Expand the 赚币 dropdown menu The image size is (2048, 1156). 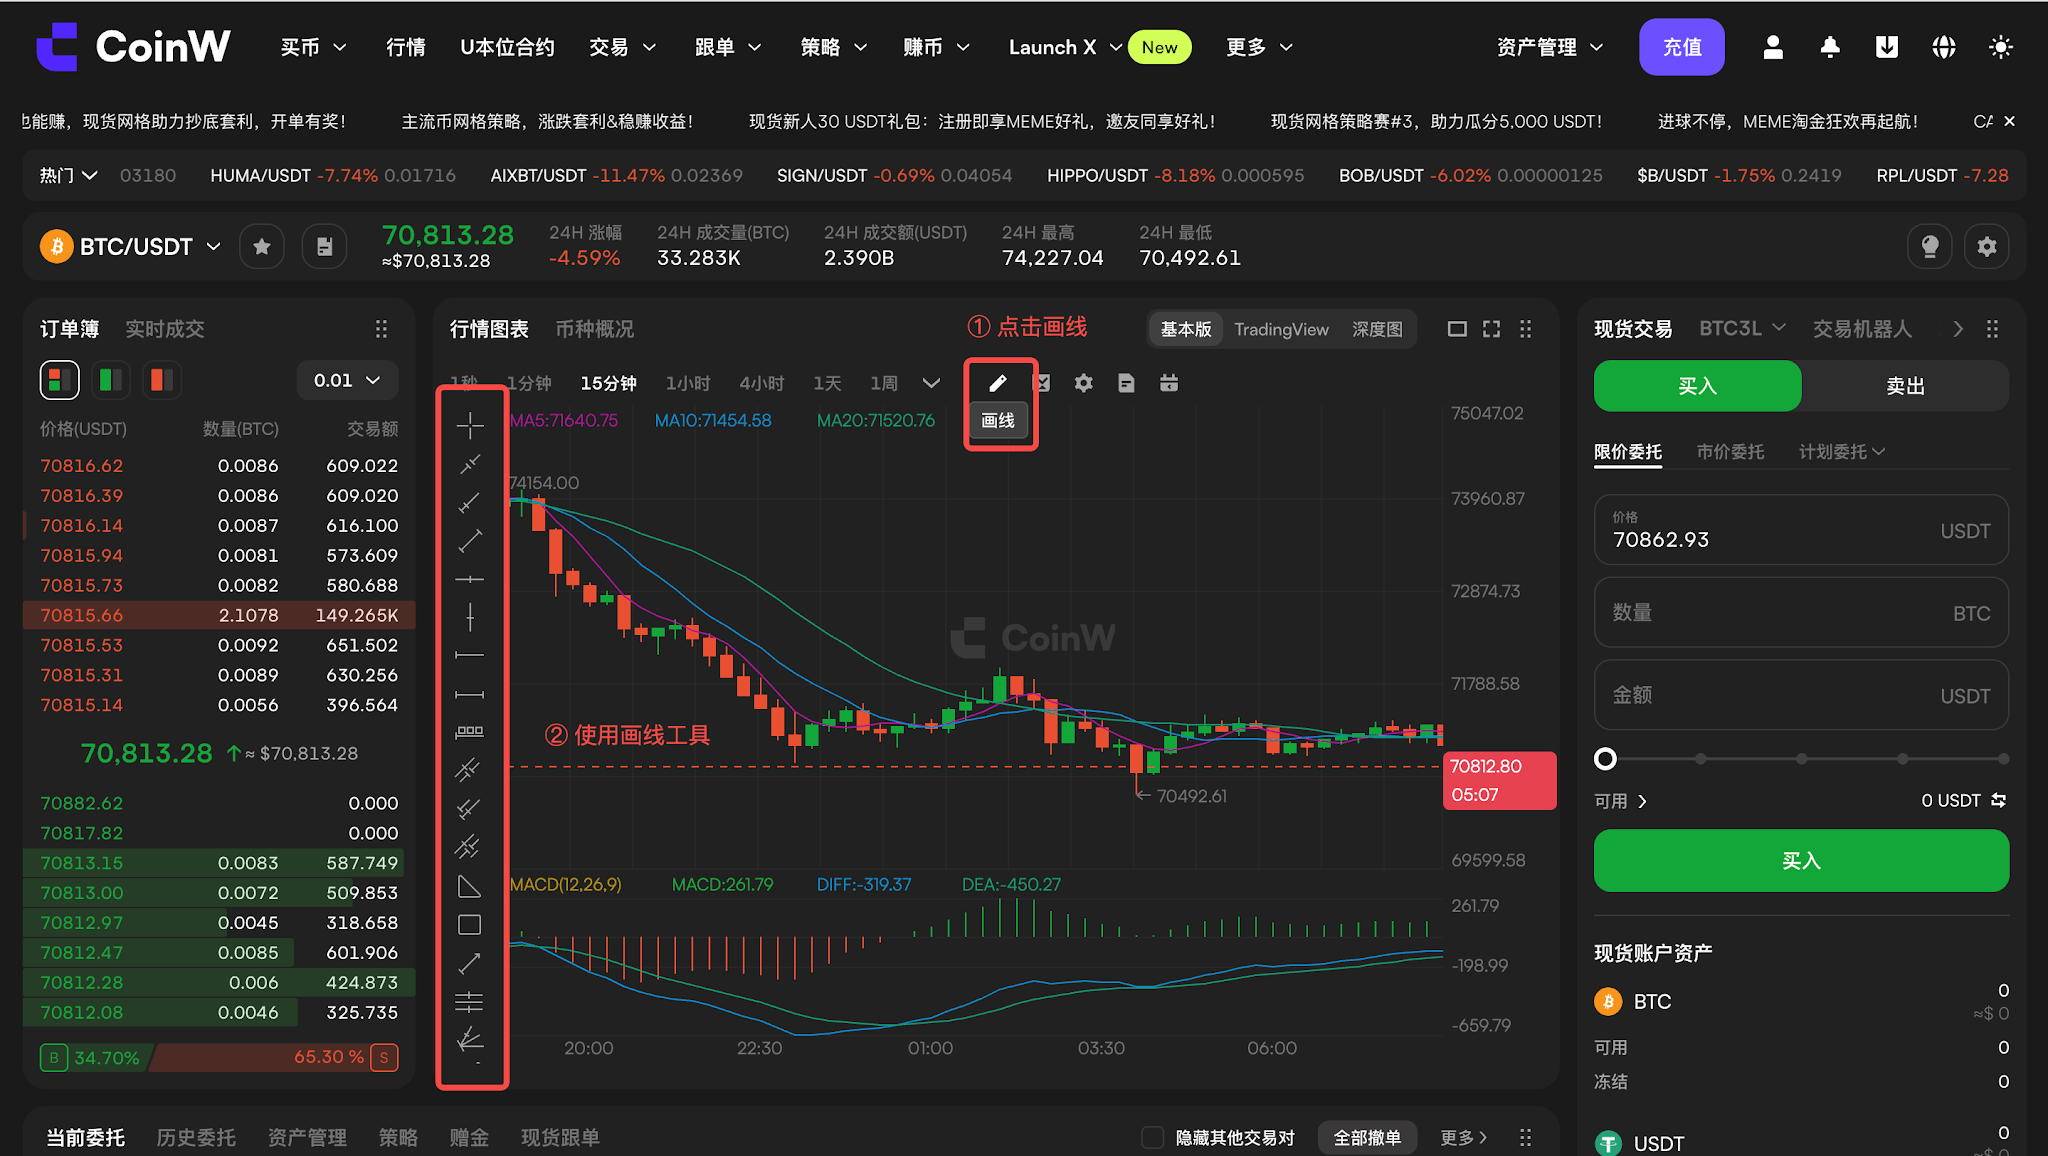(x=937, y=47)
